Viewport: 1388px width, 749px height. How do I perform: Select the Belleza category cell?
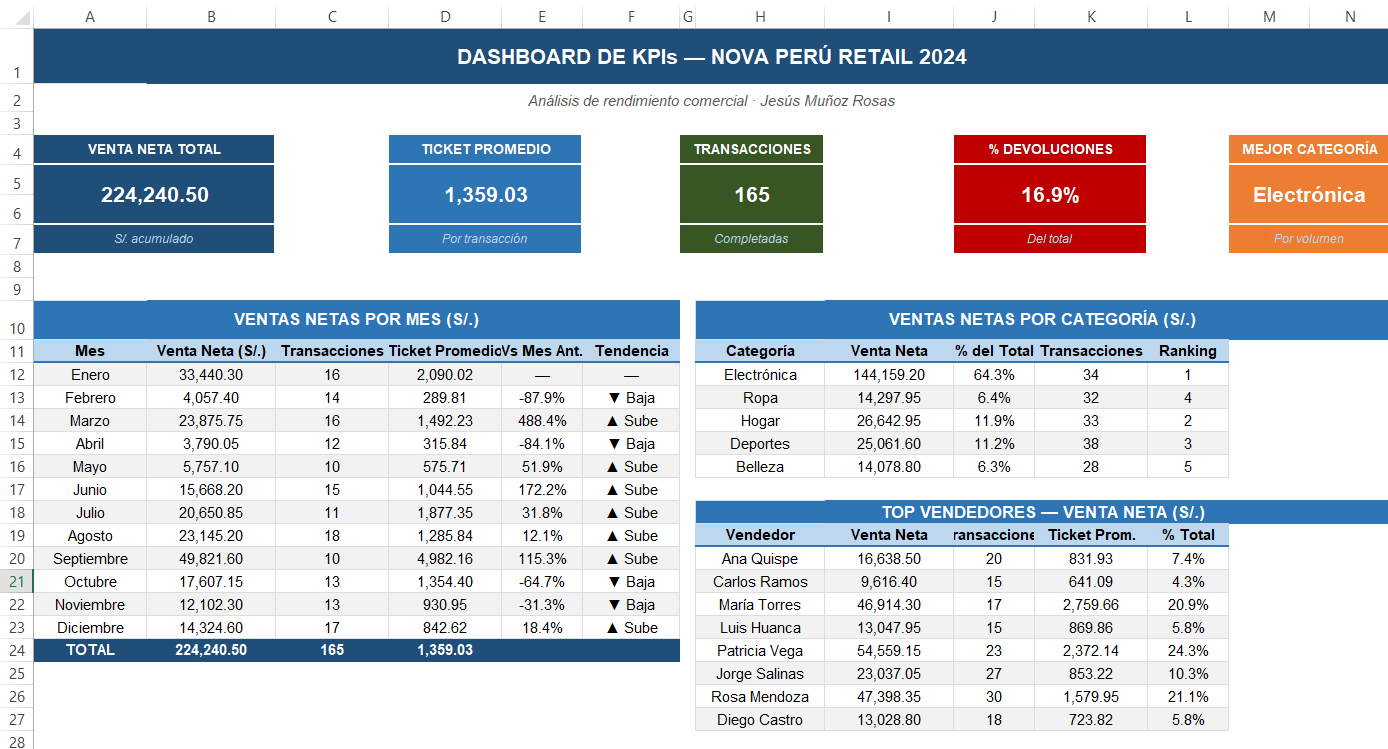pos(760,467)
